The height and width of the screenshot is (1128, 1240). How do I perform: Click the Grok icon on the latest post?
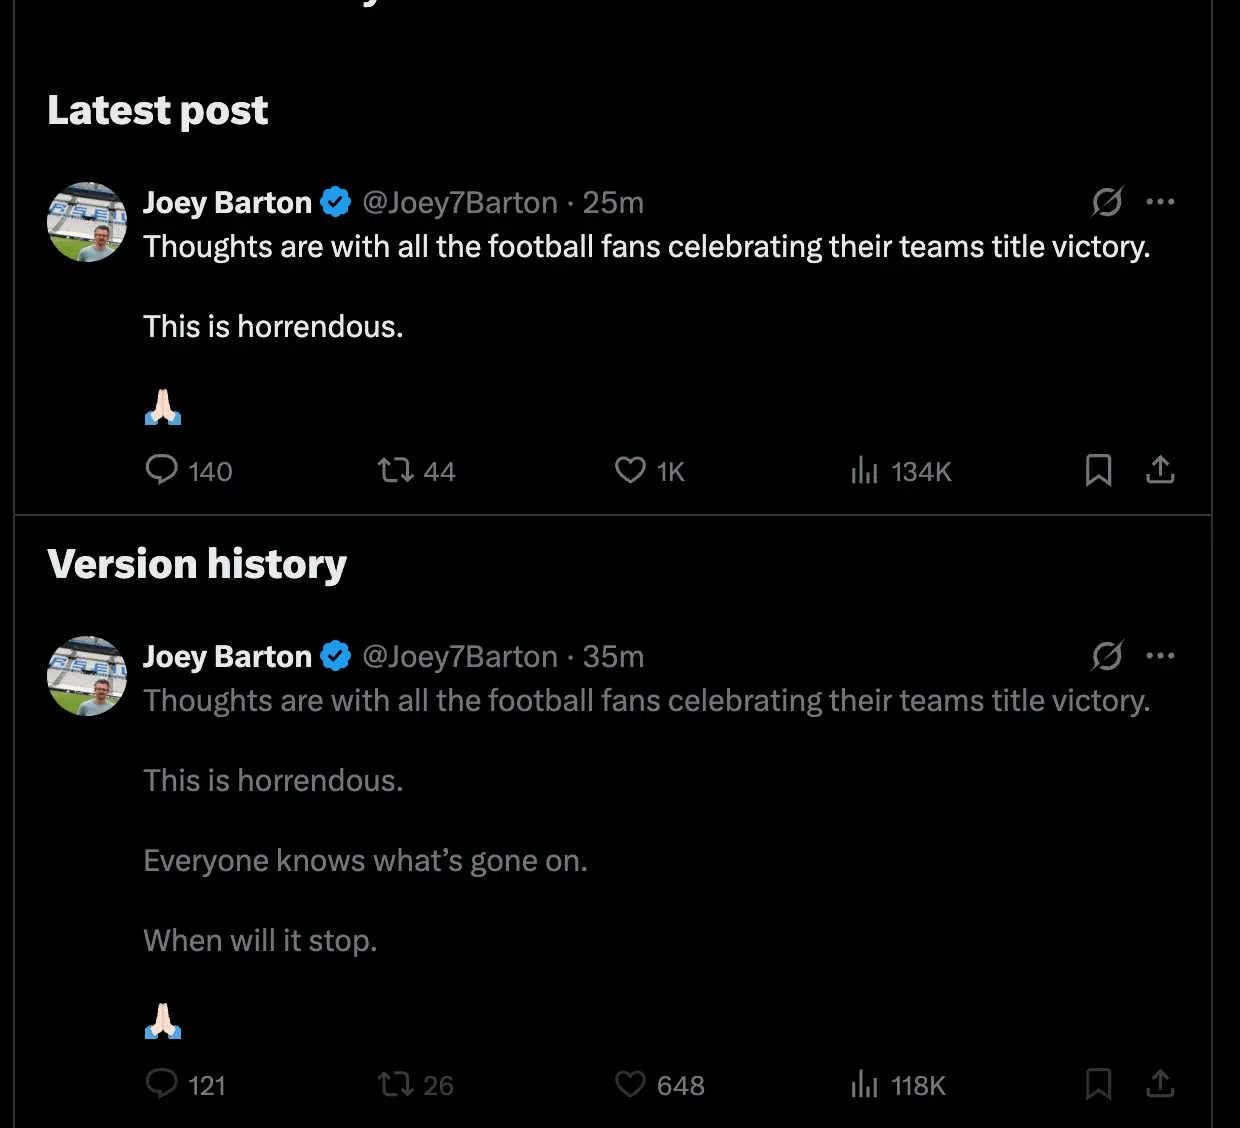[1107, 202]
